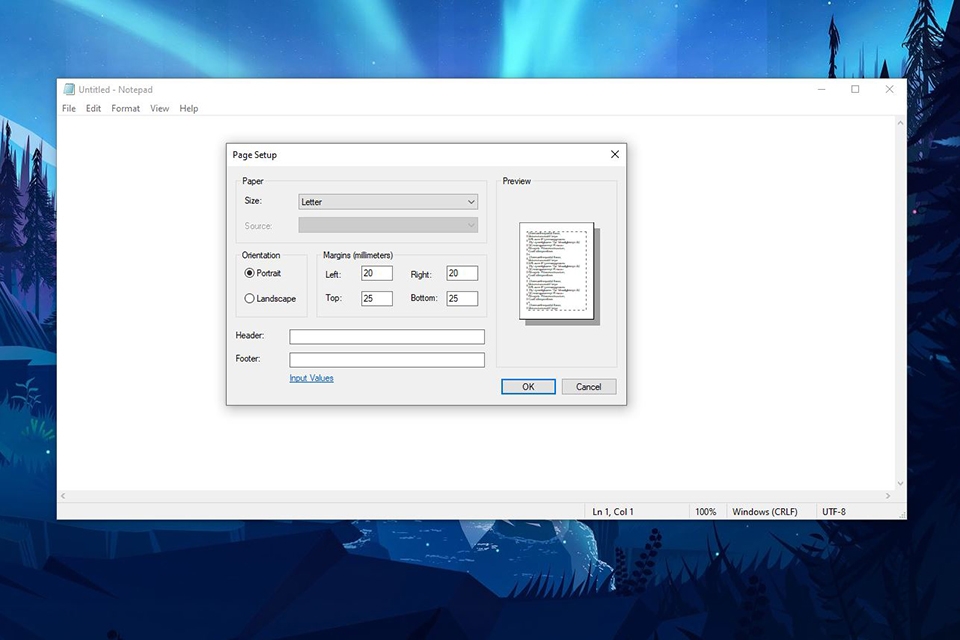Click the page preview thumbnail
Viewport: 960px width, 640px height.
[557, 270]
